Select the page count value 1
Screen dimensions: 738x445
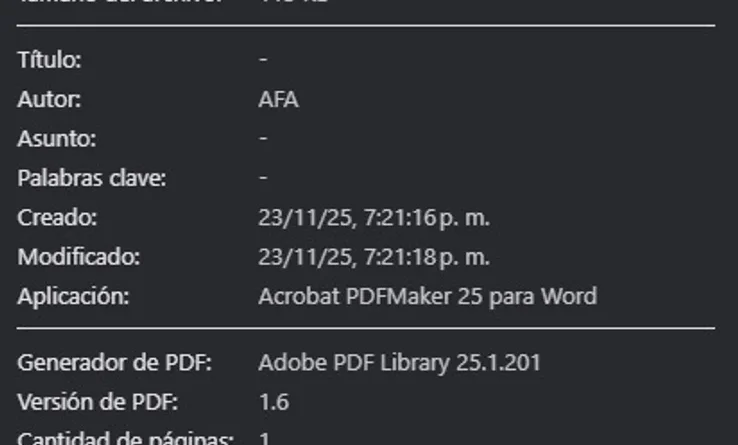(264, 439)
